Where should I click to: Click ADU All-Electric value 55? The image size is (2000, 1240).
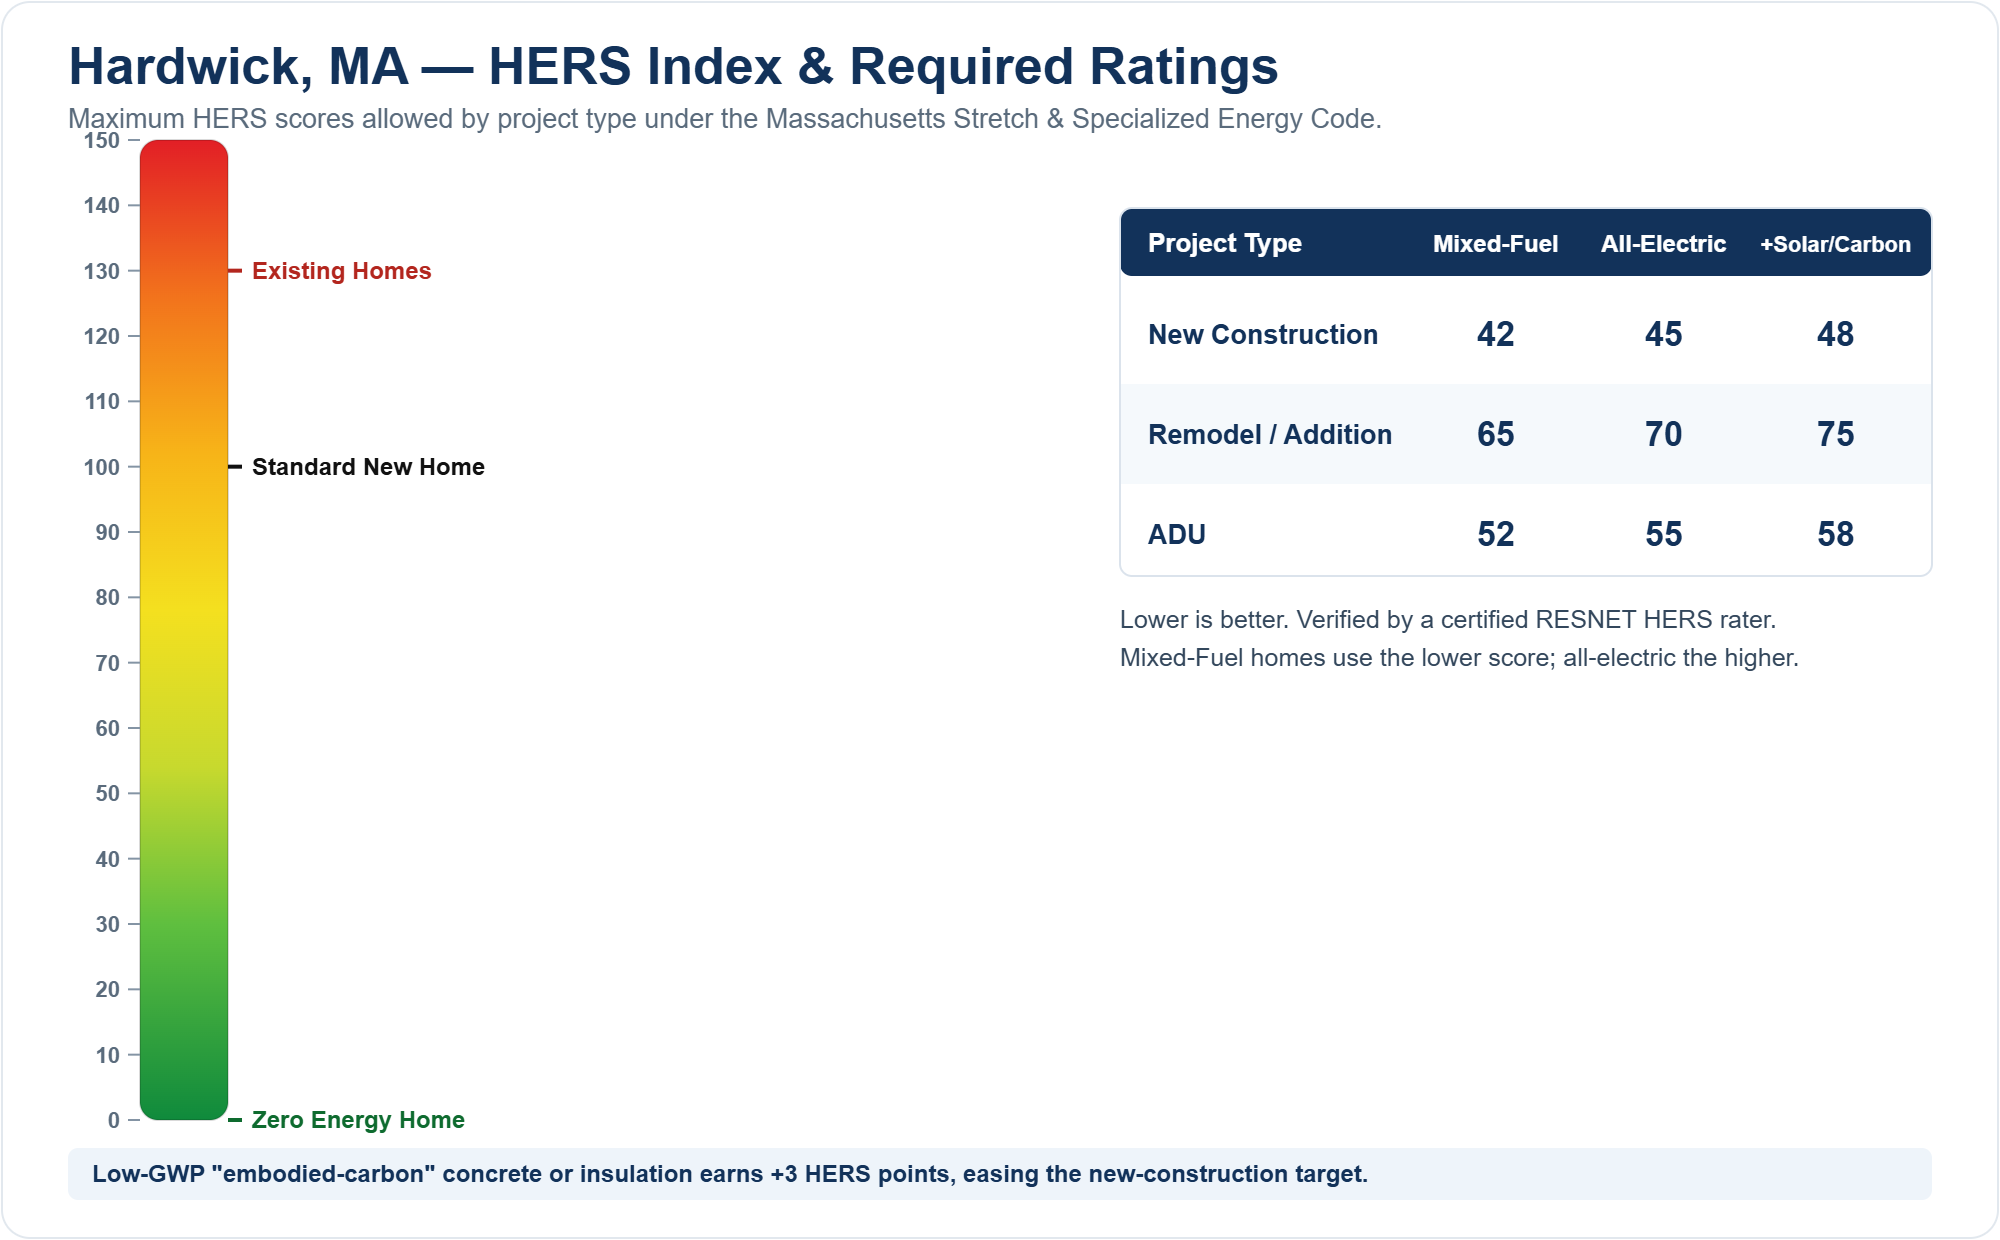click(x=1664, y=534)
